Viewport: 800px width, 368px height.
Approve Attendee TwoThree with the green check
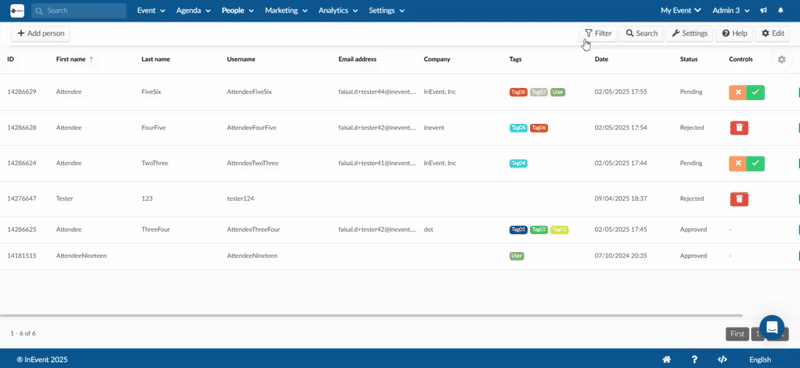click(756, 163)
